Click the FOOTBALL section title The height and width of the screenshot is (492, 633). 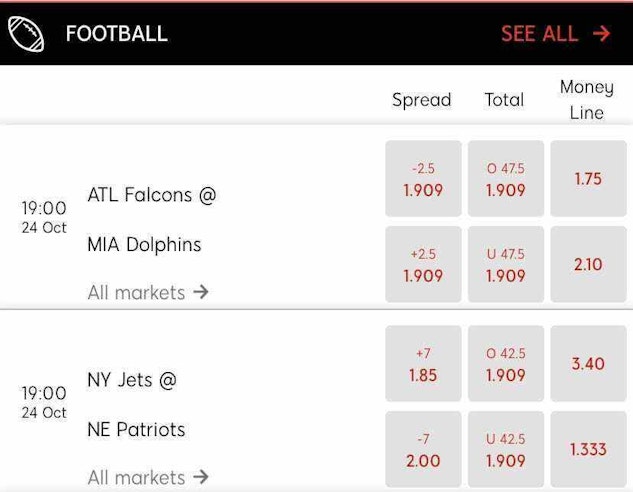click(116, 34)
